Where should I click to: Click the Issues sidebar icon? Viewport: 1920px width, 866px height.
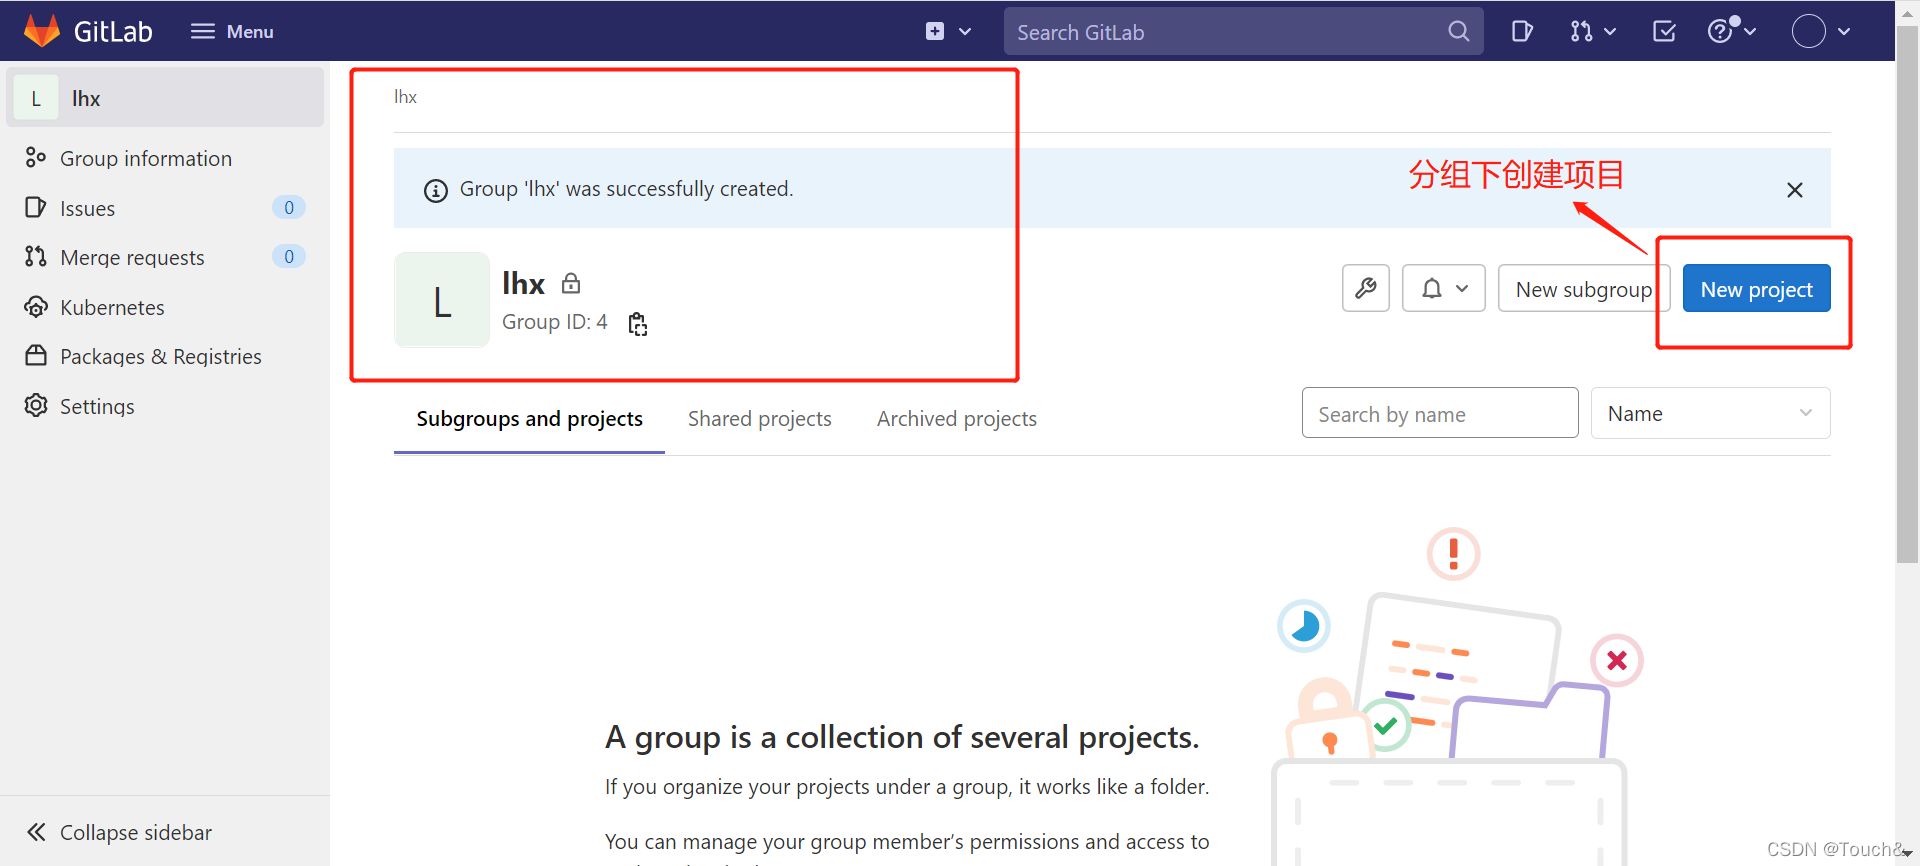pyautogui.click(x=36, y=207)
